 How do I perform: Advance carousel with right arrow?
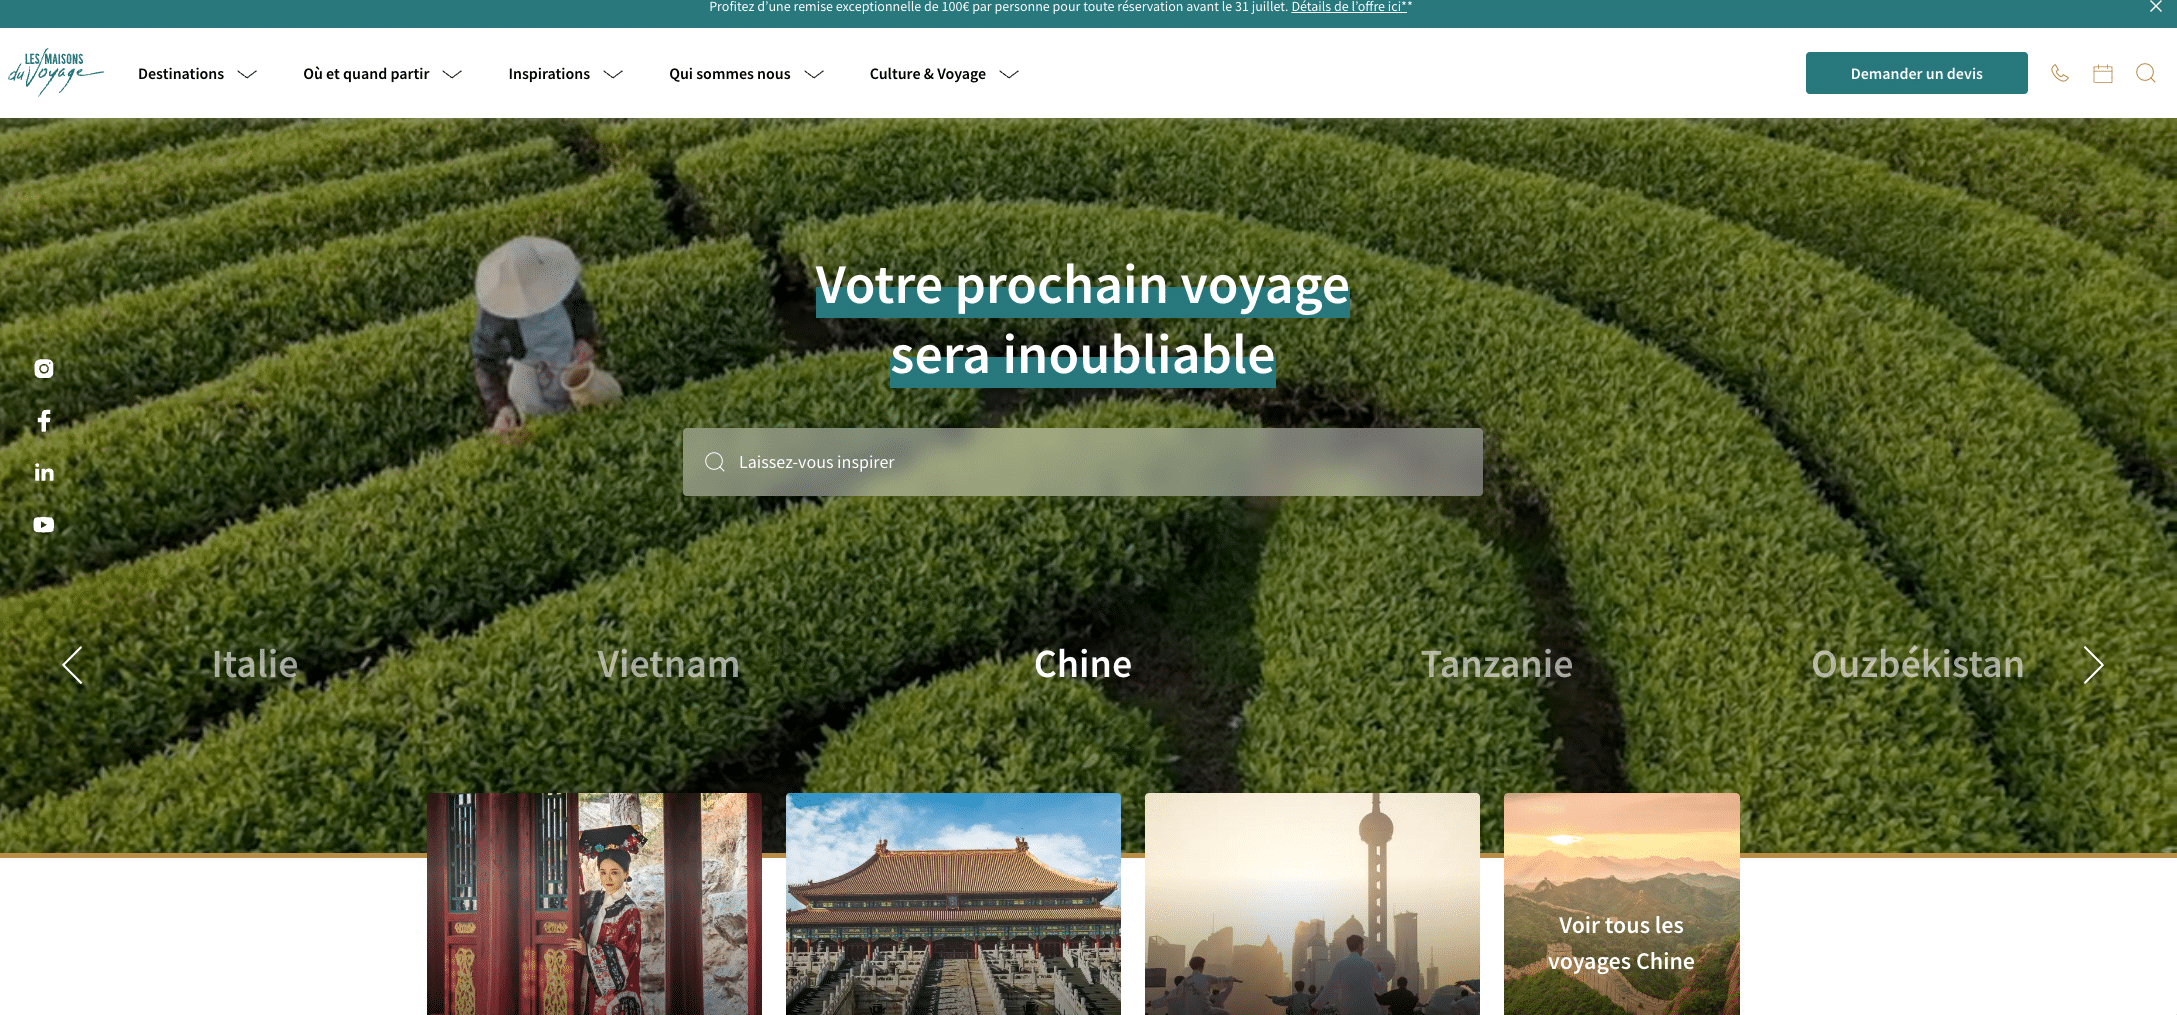pyautogui.click(x=2093, y=665)
